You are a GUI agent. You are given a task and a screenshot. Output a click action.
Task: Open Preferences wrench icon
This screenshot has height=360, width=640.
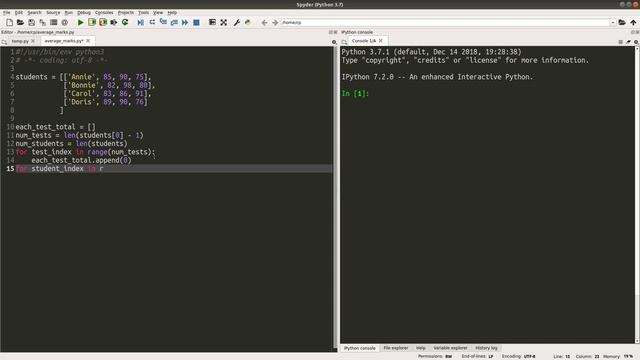tap(236, 22)
